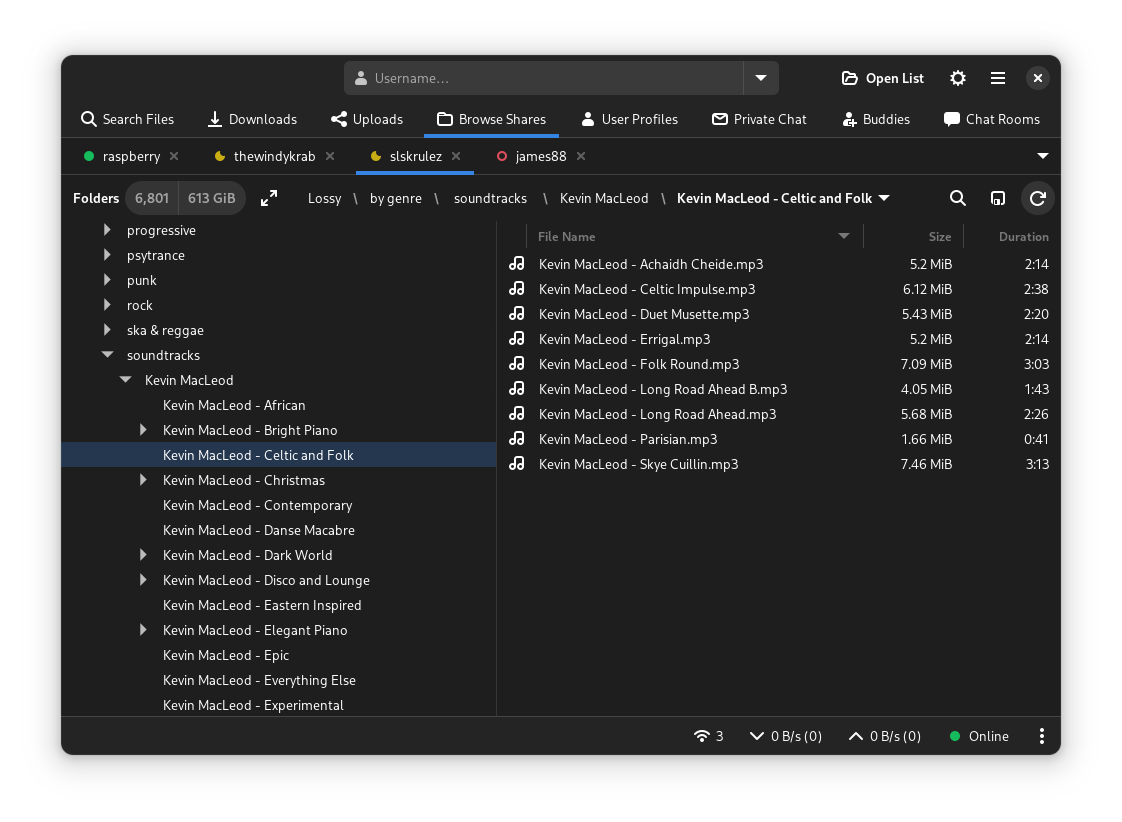
Task: Open the Chat Rooms tab
Action: (991, 119)
